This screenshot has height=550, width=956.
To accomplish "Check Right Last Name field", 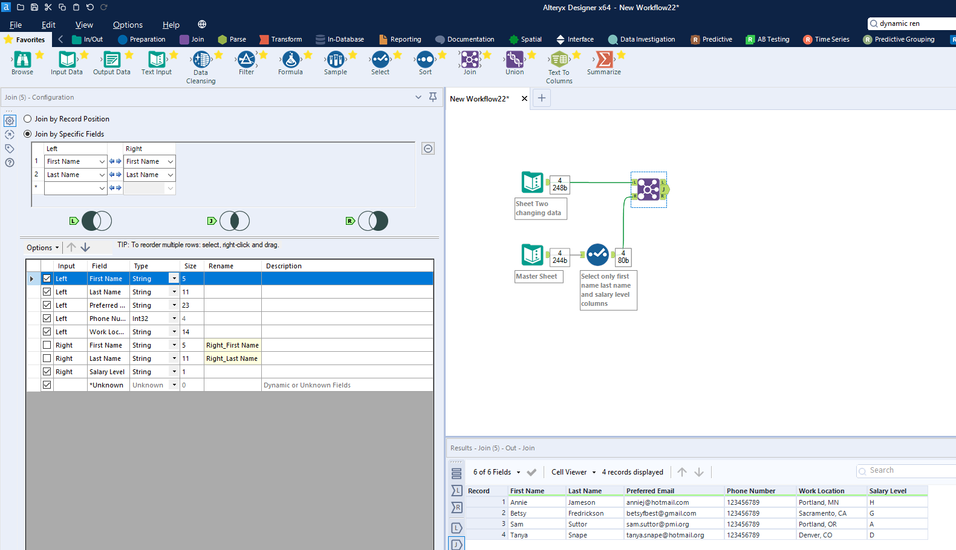I will coord(47,358).
